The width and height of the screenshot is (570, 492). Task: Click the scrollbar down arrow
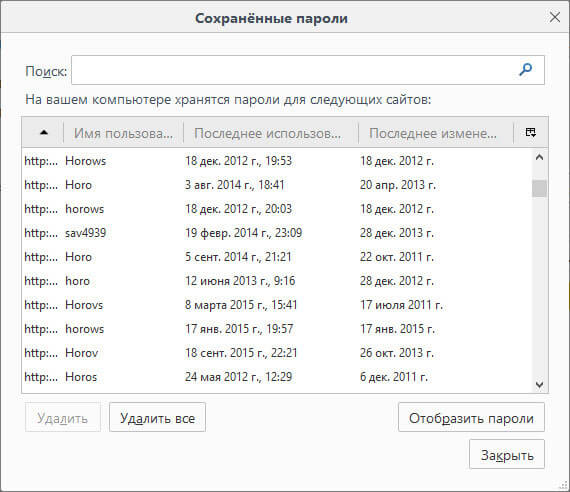click(x=539, y=384)
